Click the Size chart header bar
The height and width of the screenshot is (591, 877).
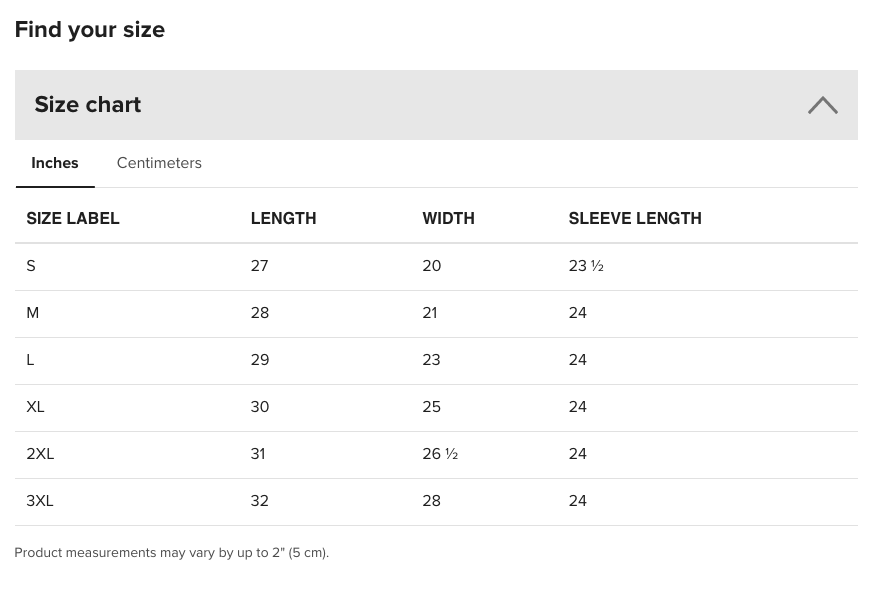click(x=436, y=105)
